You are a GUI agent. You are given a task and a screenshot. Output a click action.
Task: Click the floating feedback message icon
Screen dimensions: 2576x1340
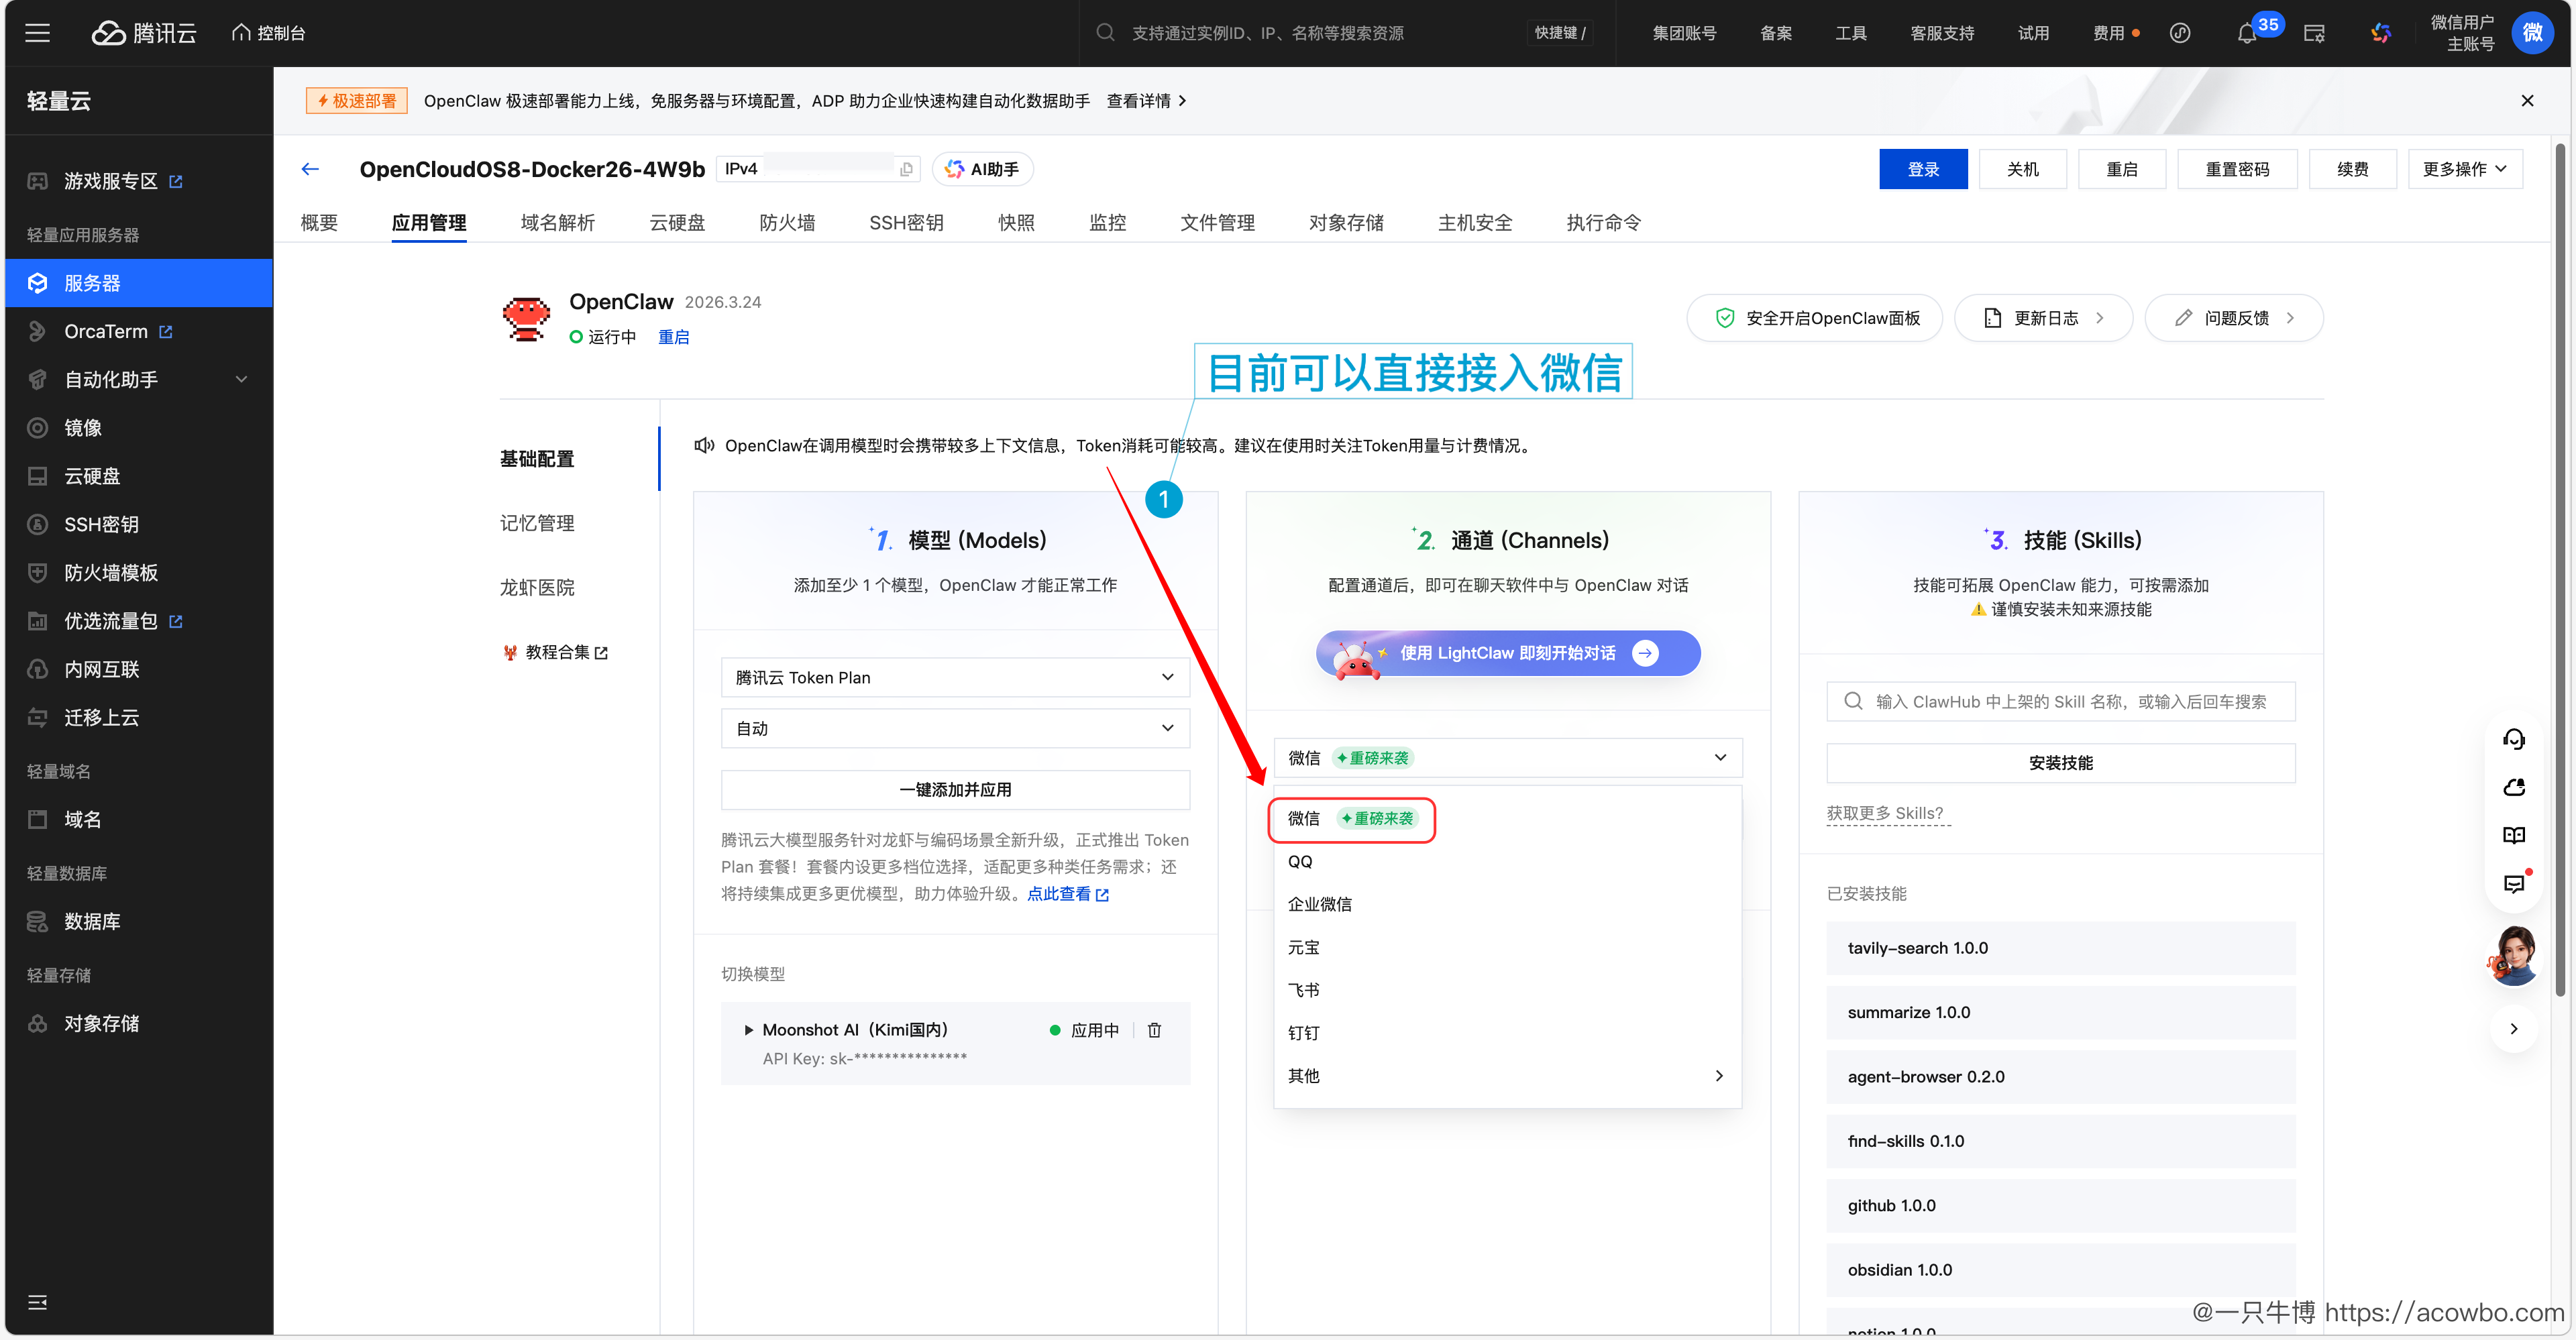2513,883
